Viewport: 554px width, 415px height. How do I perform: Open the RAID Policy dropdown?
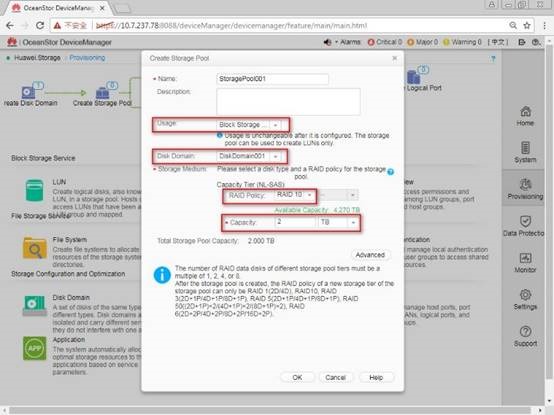(x=294, y=195)
